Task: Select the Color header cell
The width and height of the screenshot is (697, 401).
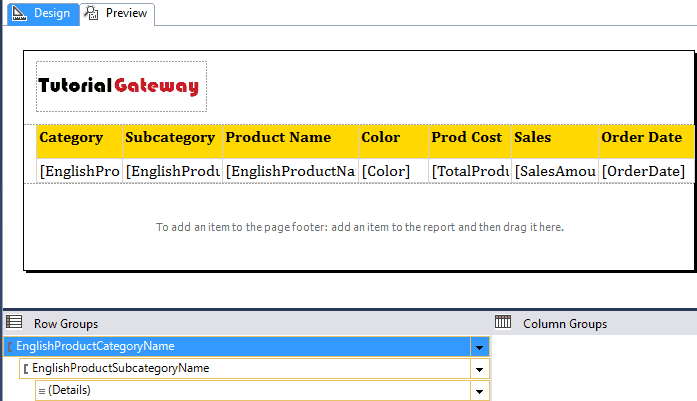Action: coord(393,141)
